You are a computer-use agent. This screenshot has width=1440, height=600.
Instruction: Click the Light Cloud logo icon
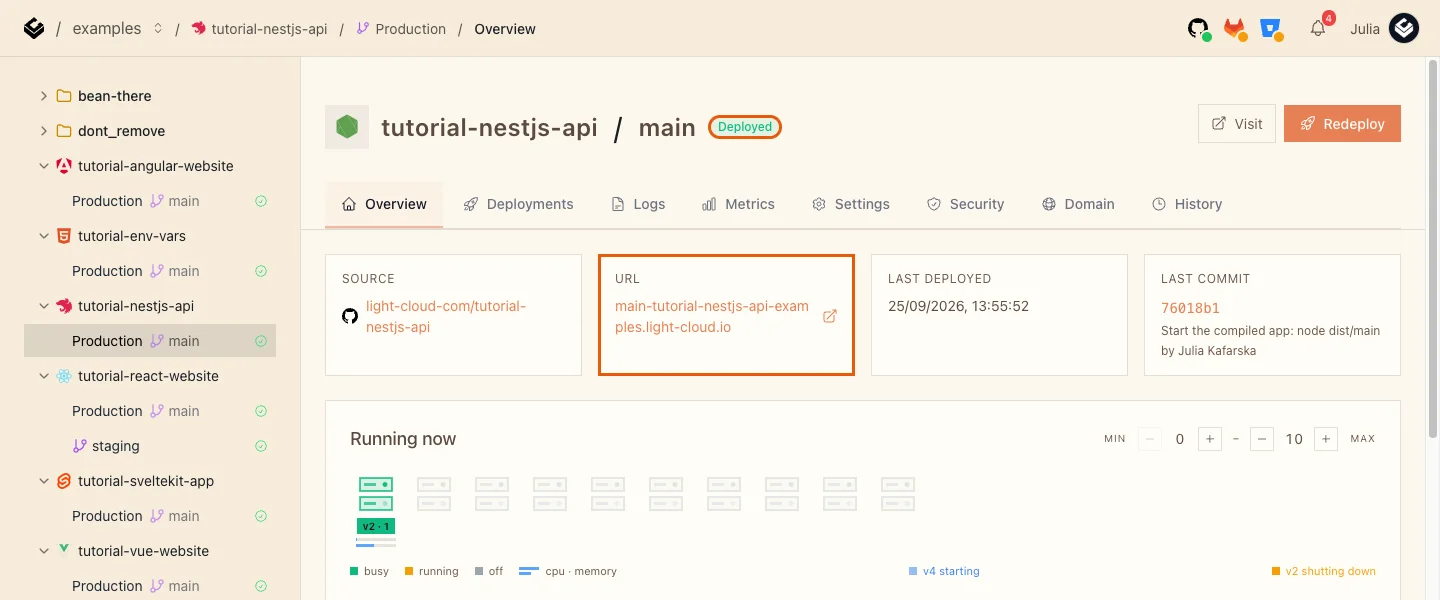pyautogui.click(x=34, y=29)
